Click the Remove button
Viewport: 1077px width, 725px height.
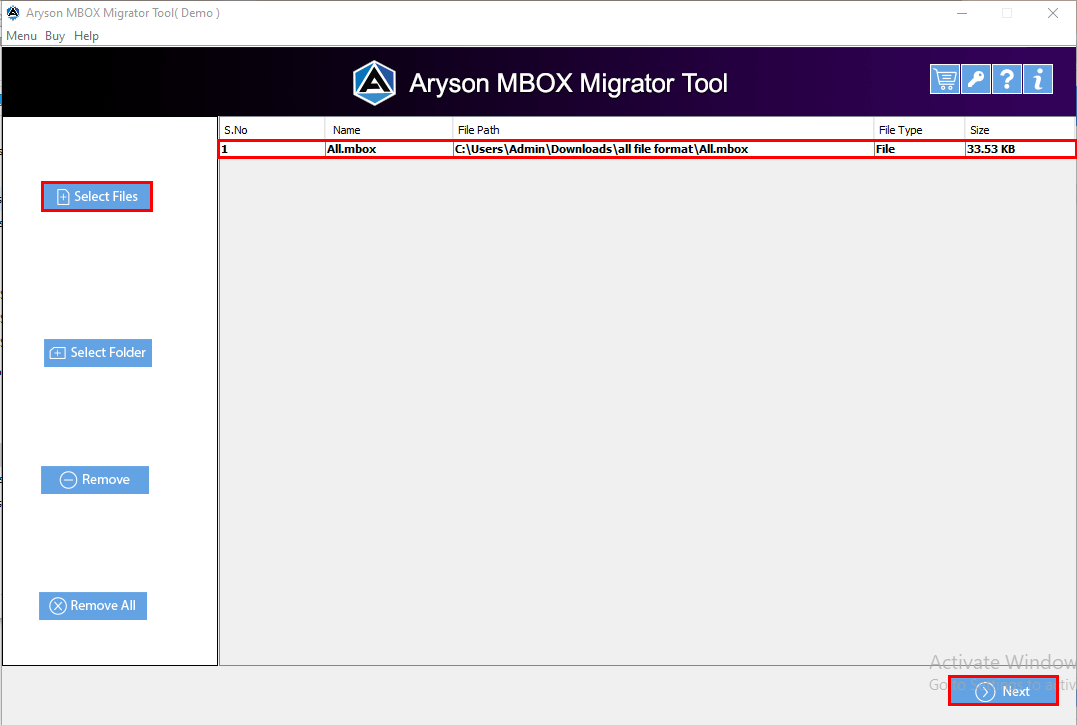point(95,480)
